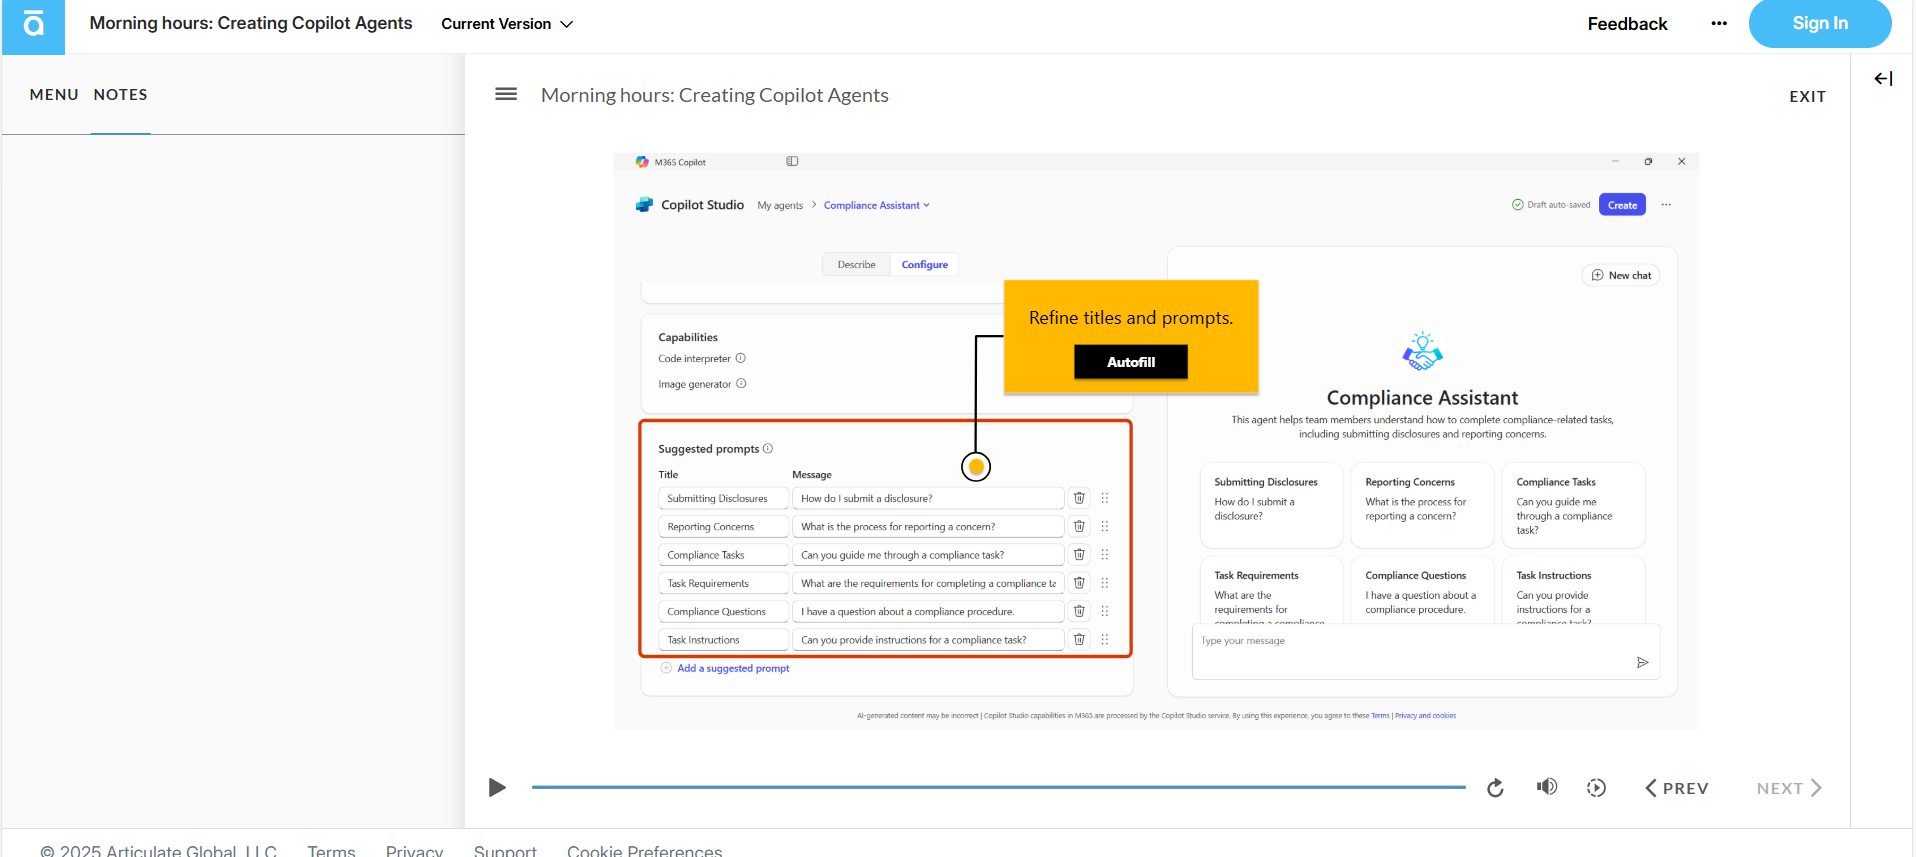Collapse the right panel arrow icon
This screenshot has width=1916, height=857.
pos(1883,78)
